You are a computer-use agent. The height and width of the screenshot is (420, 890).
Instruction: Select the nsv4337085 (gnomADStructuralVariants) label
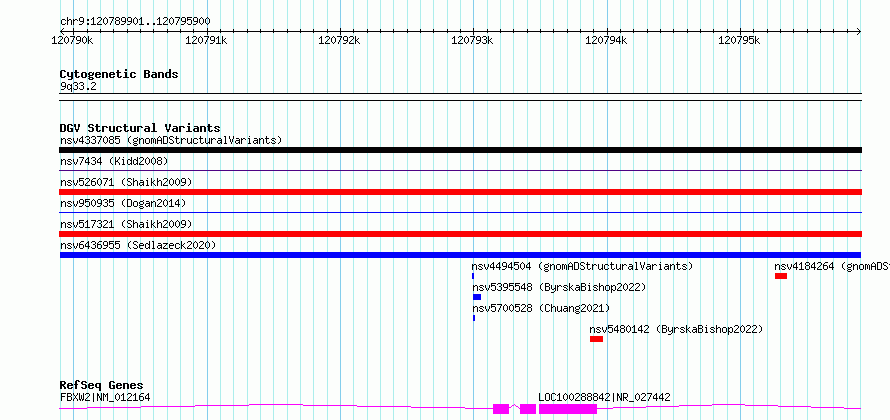point(171,140)
